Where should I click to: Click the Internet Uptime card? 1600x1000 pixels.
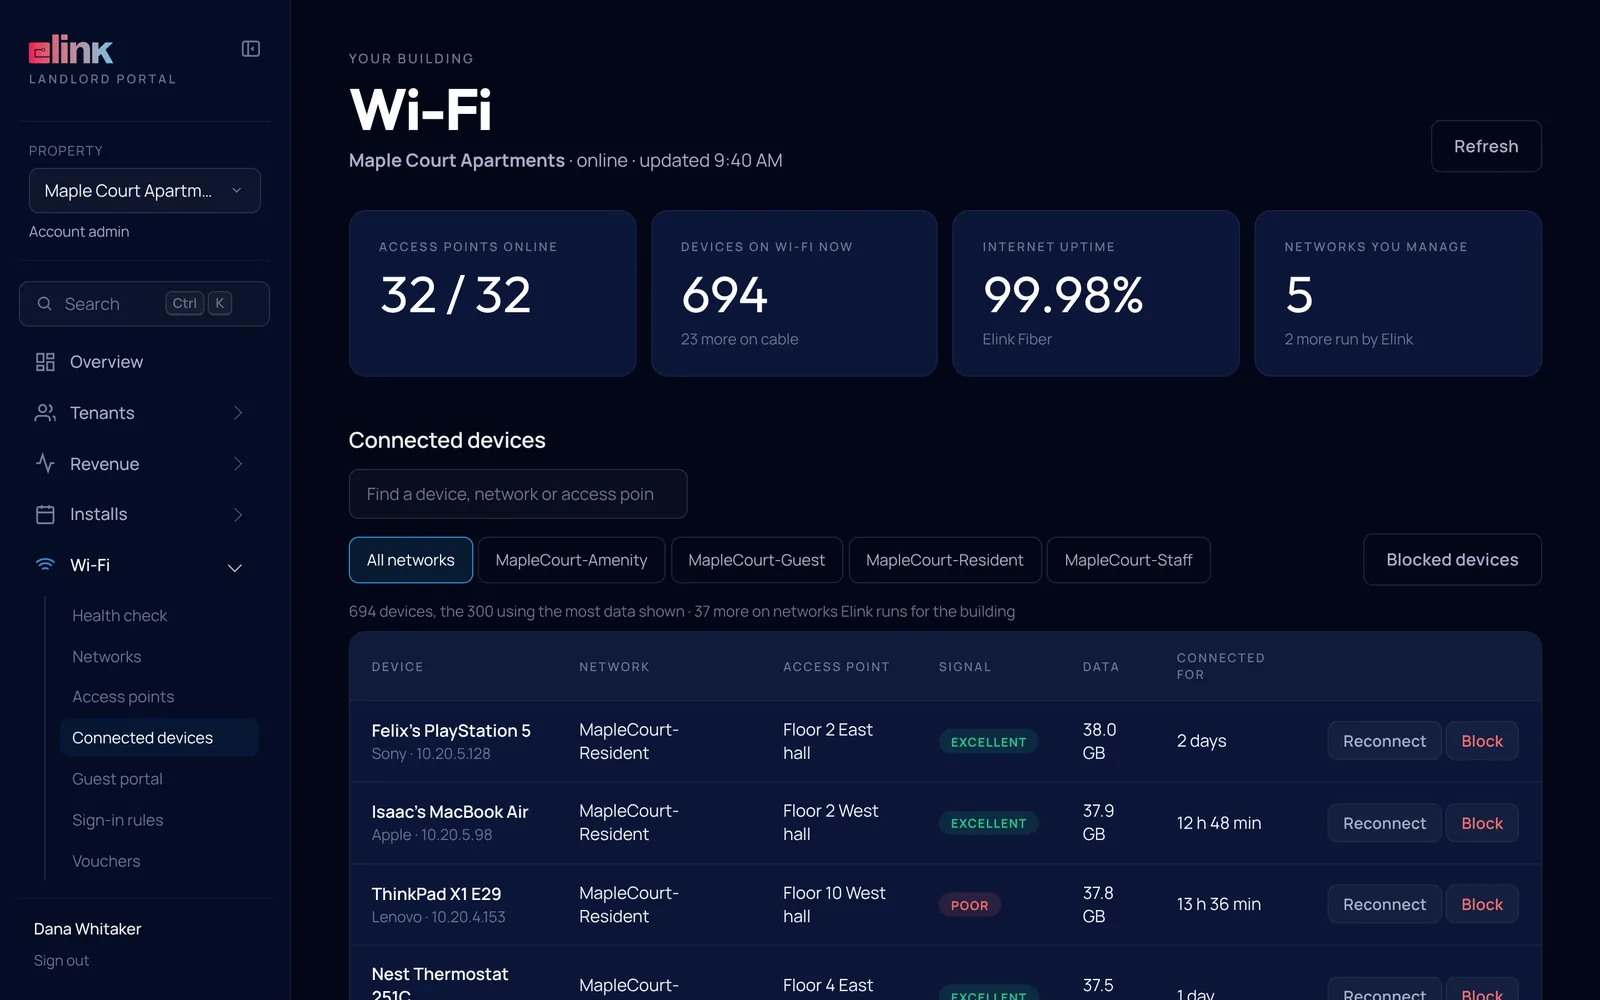point(1096,293)
